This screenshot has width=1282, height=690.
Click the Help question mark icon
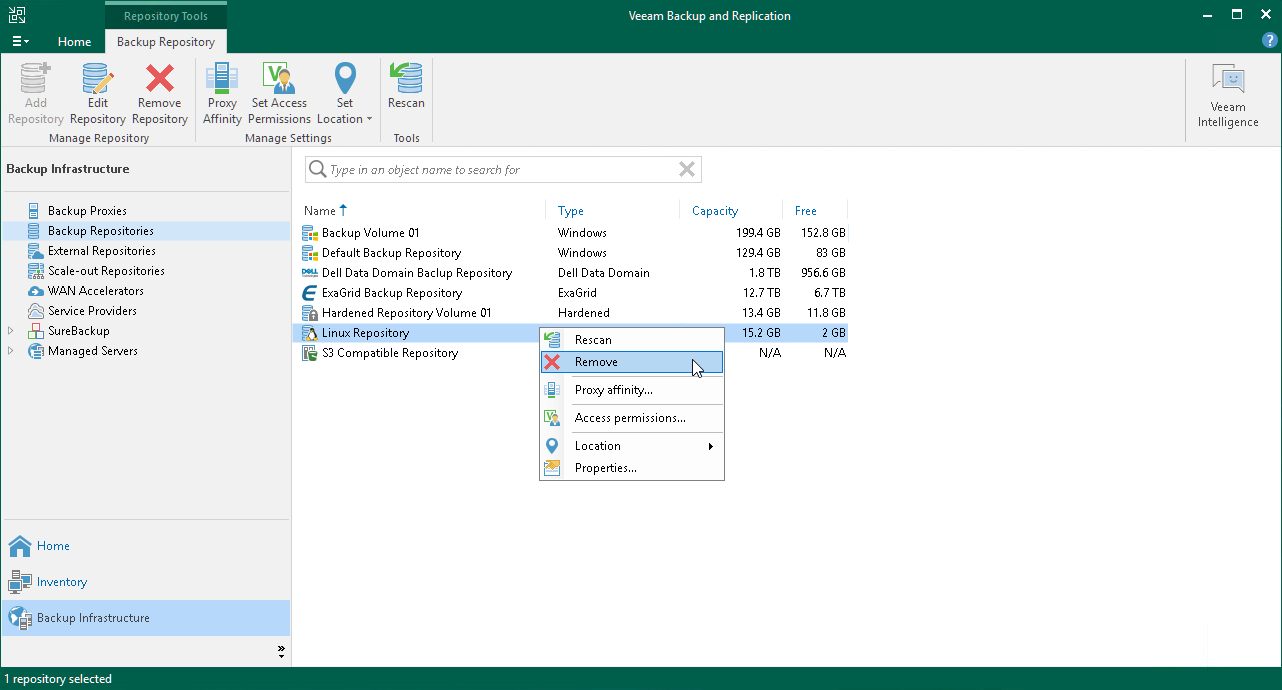[x=1269, y=40]
